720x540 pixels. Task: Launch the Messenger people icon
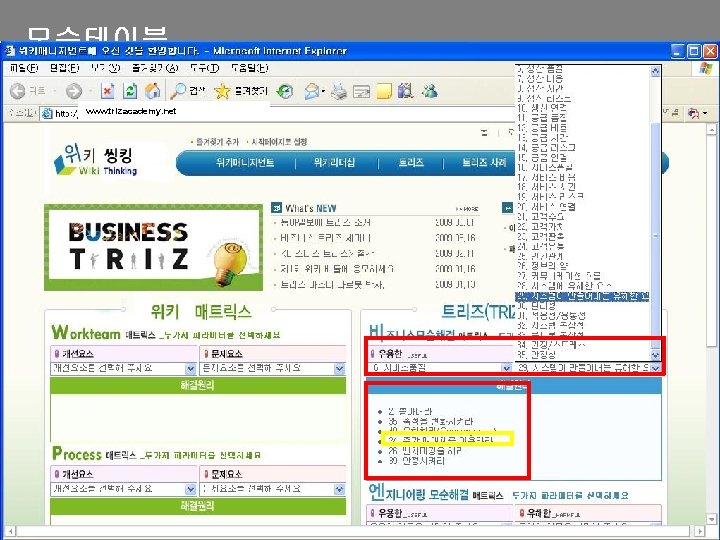click(x=430, y=91)
